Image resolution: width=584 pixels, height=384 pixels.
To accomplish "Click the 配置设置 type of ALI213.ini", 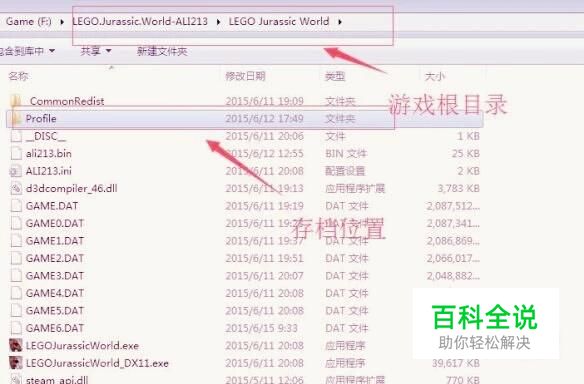I will 345,171.
